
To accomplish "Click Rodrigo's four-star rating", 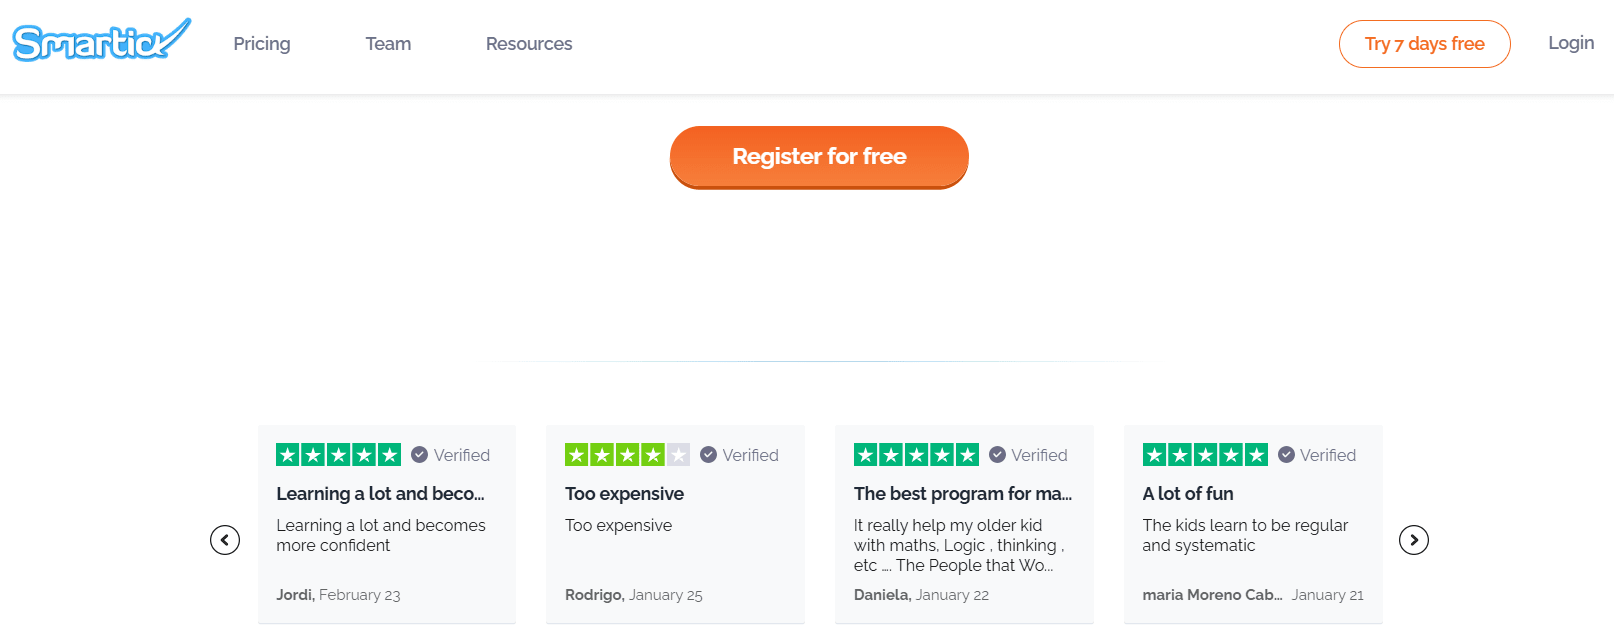I will click(627, 455).
